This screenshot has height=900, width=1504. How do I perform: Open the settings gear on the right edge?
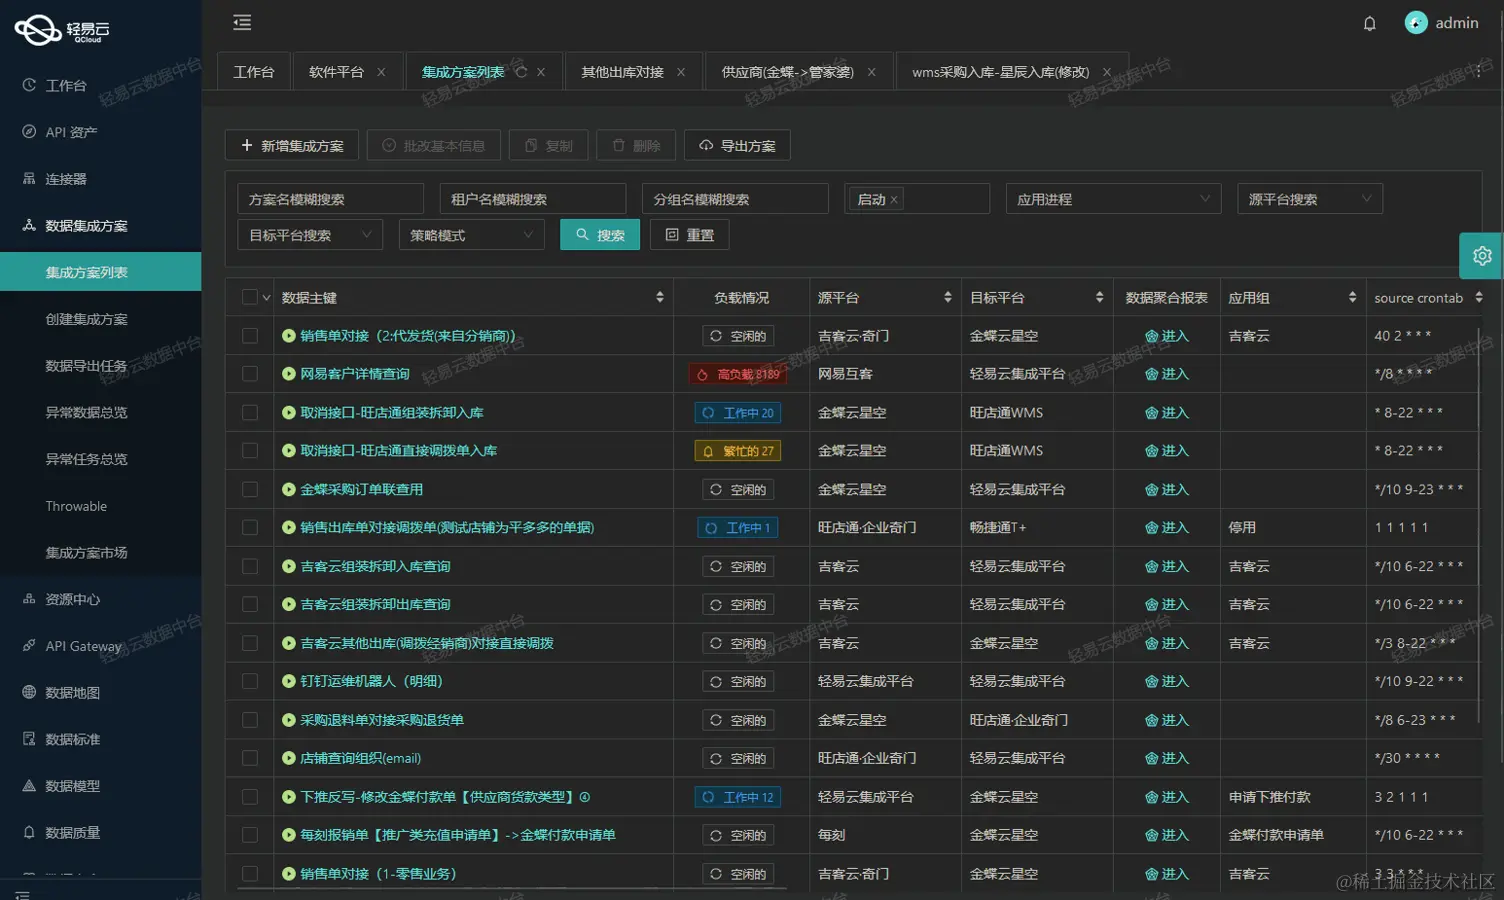pos(1481,255)
